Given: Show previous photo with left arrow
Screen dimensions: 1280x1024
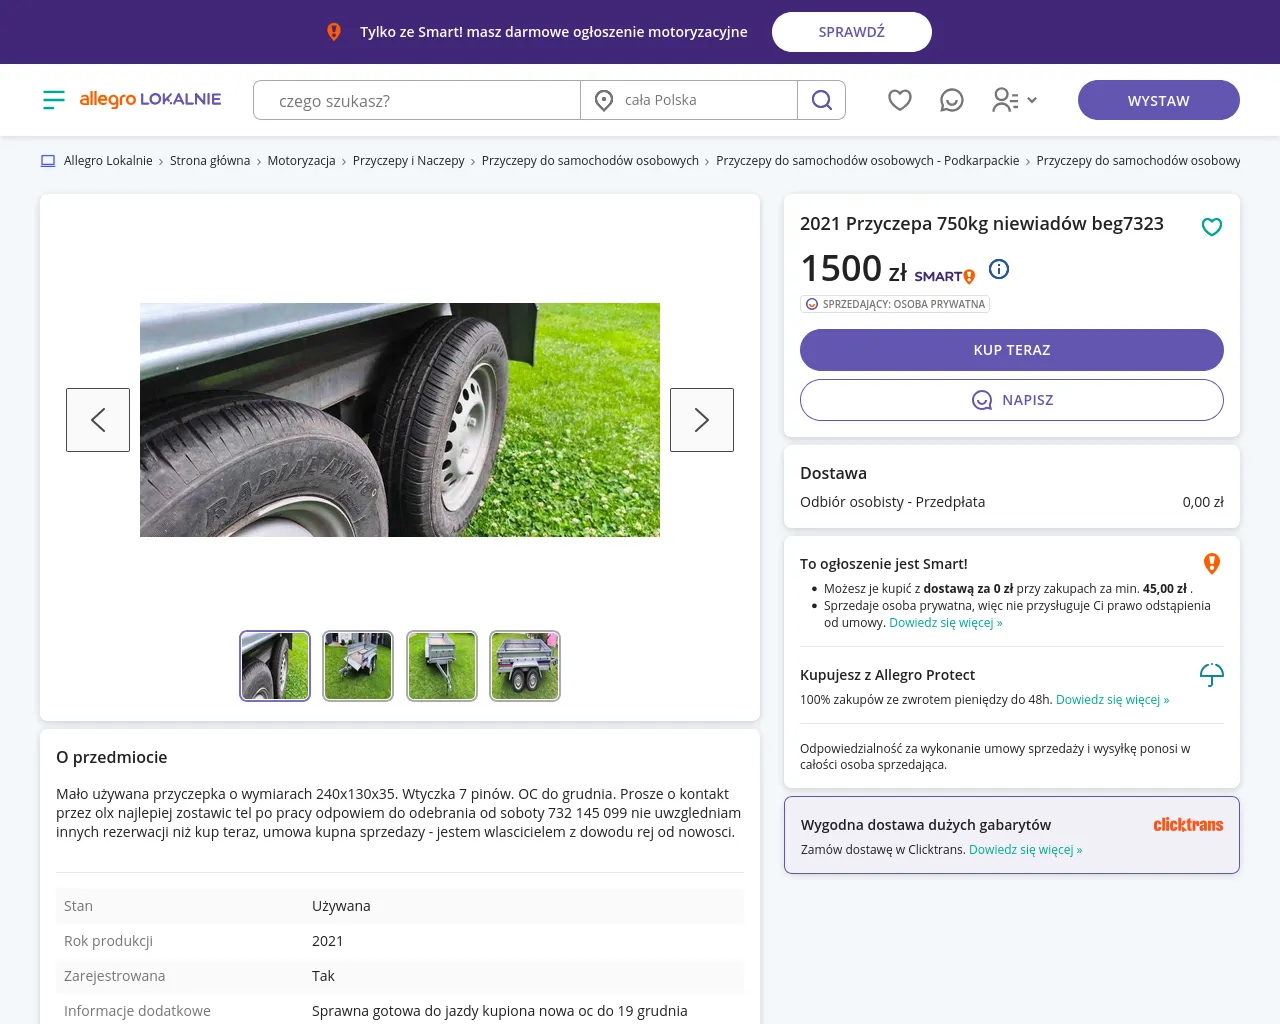Looking at the screenshot, I should pos(98,420).
